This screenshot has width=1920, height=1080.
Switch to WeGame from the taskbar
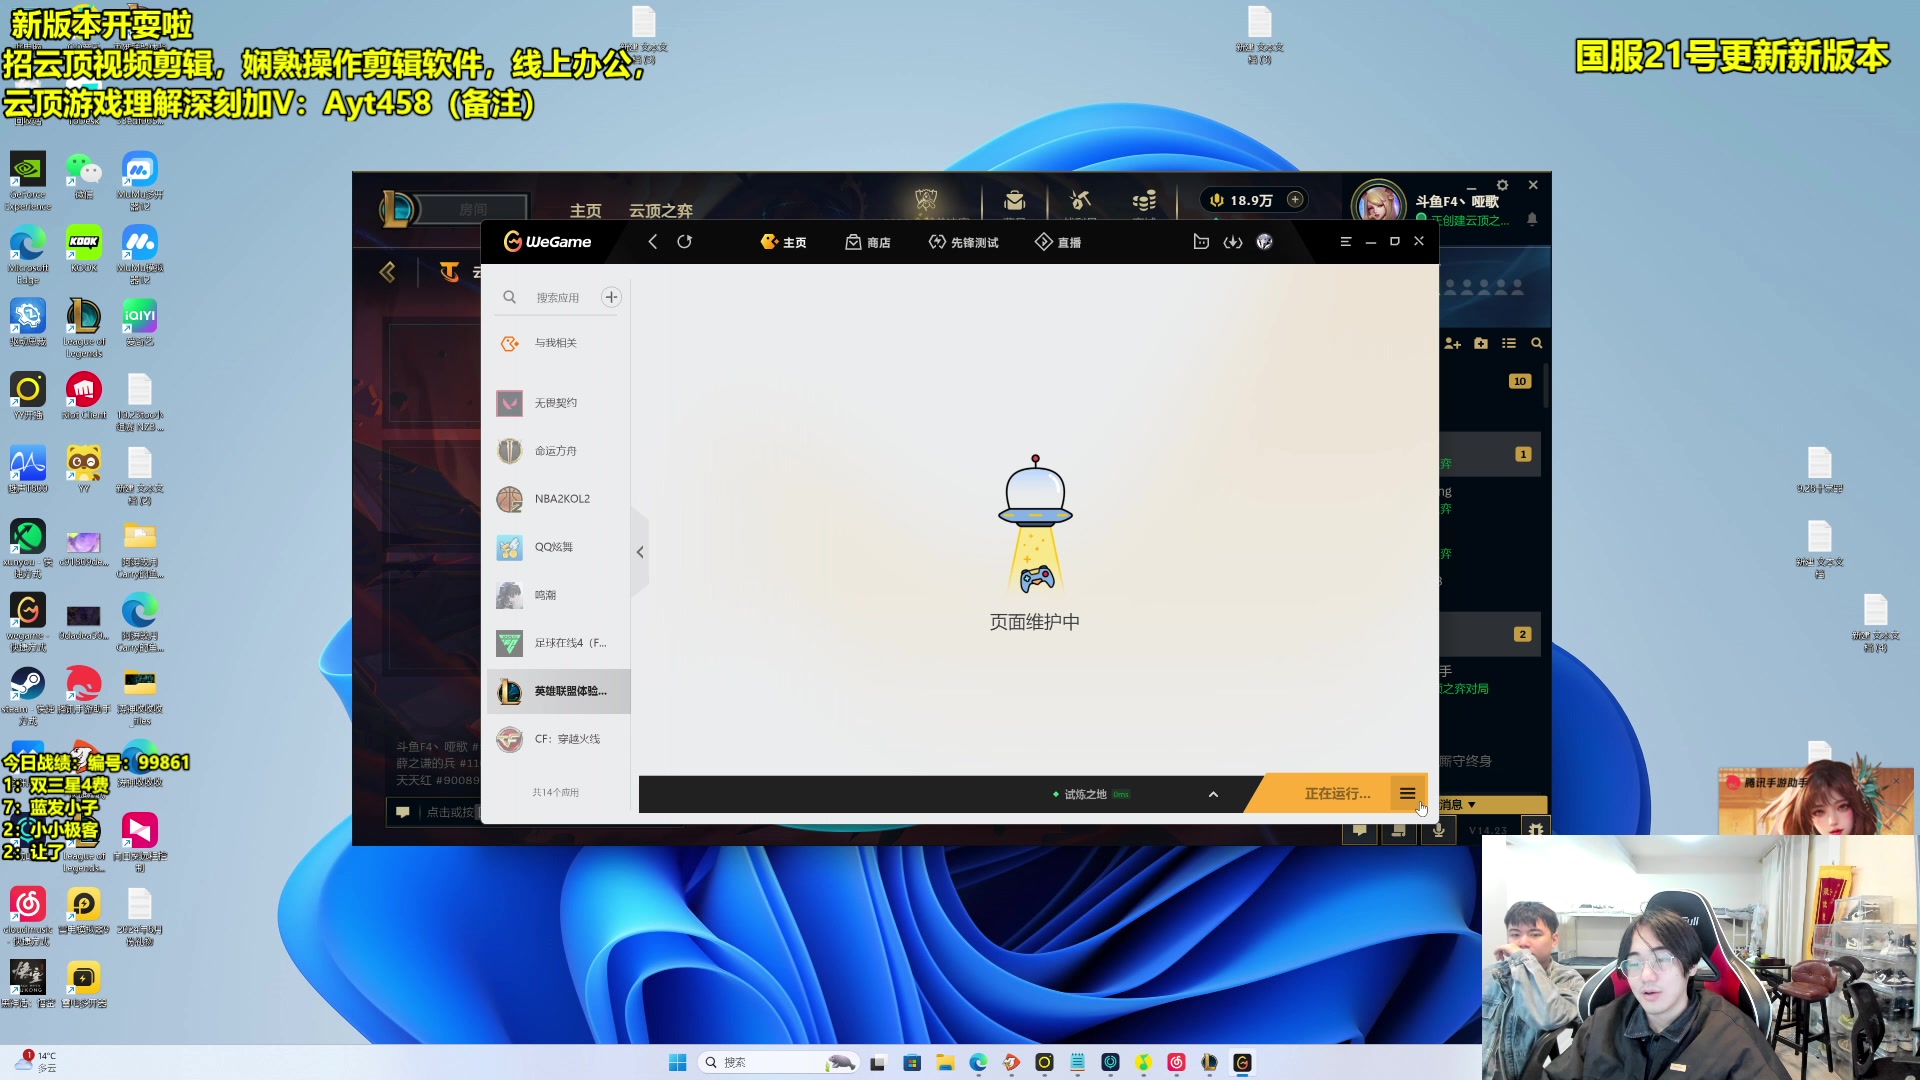1242,1062
